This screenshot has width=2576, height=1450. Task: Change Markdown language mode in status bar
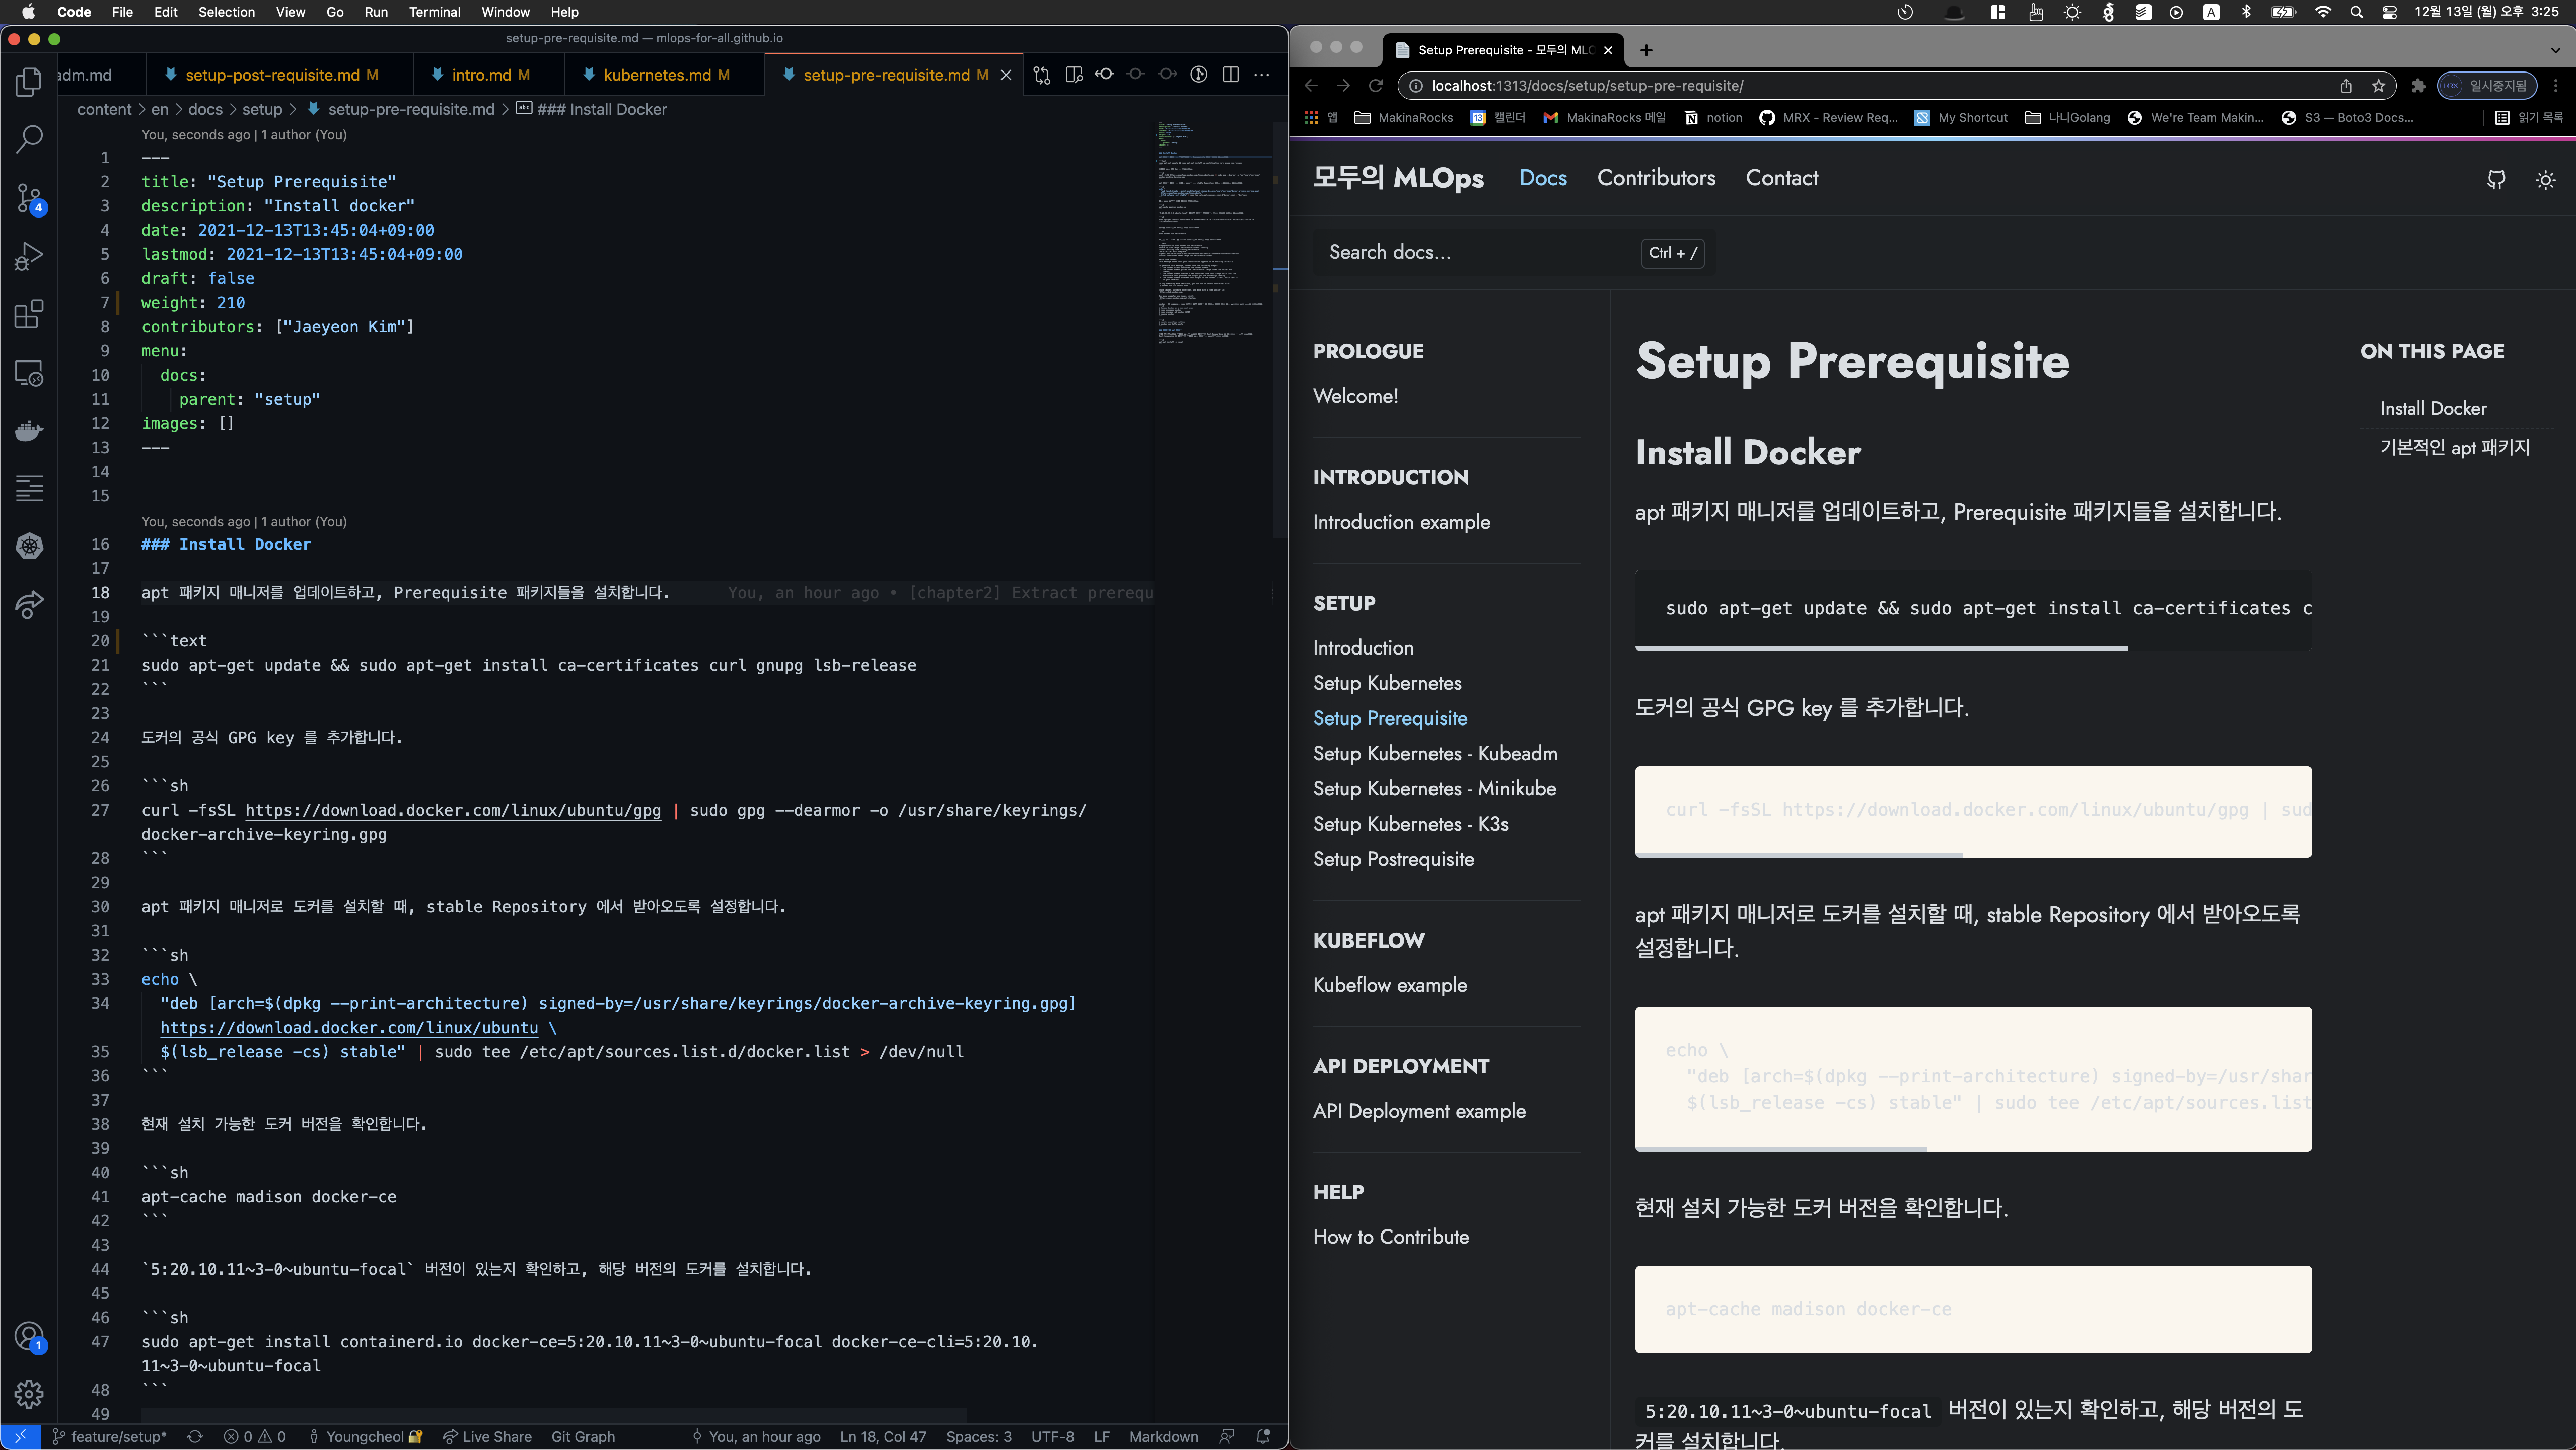click(1163, 1437)
